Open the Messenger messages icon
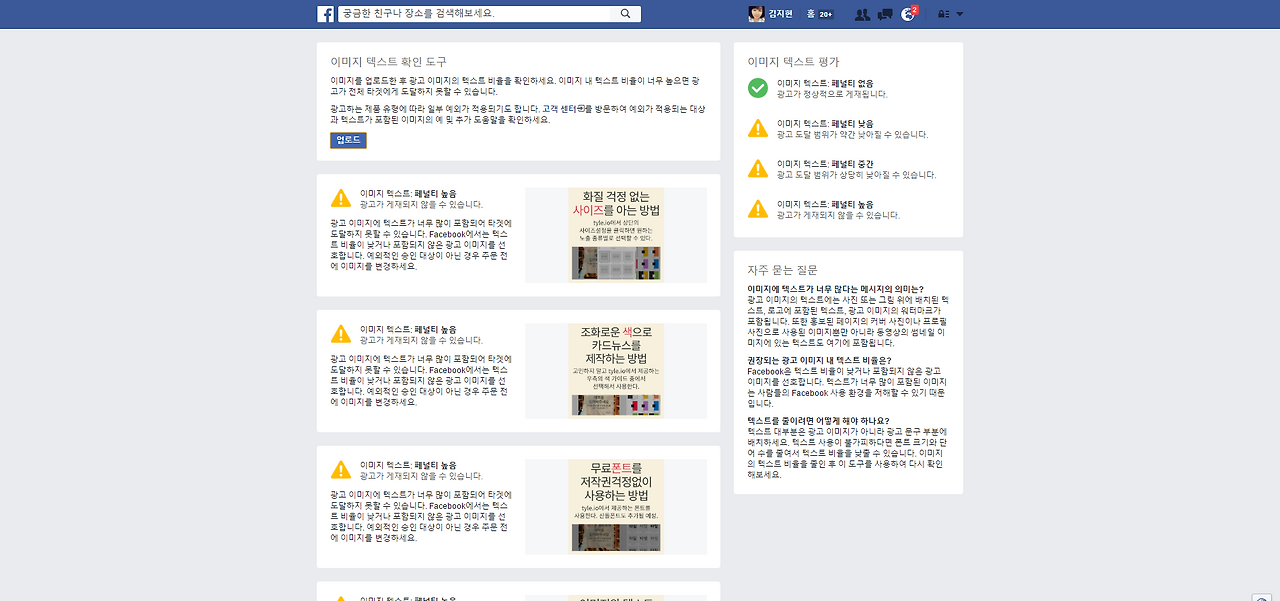This screenshot has height=601, width=1280. pyautogui.click(x=885, y=13)
